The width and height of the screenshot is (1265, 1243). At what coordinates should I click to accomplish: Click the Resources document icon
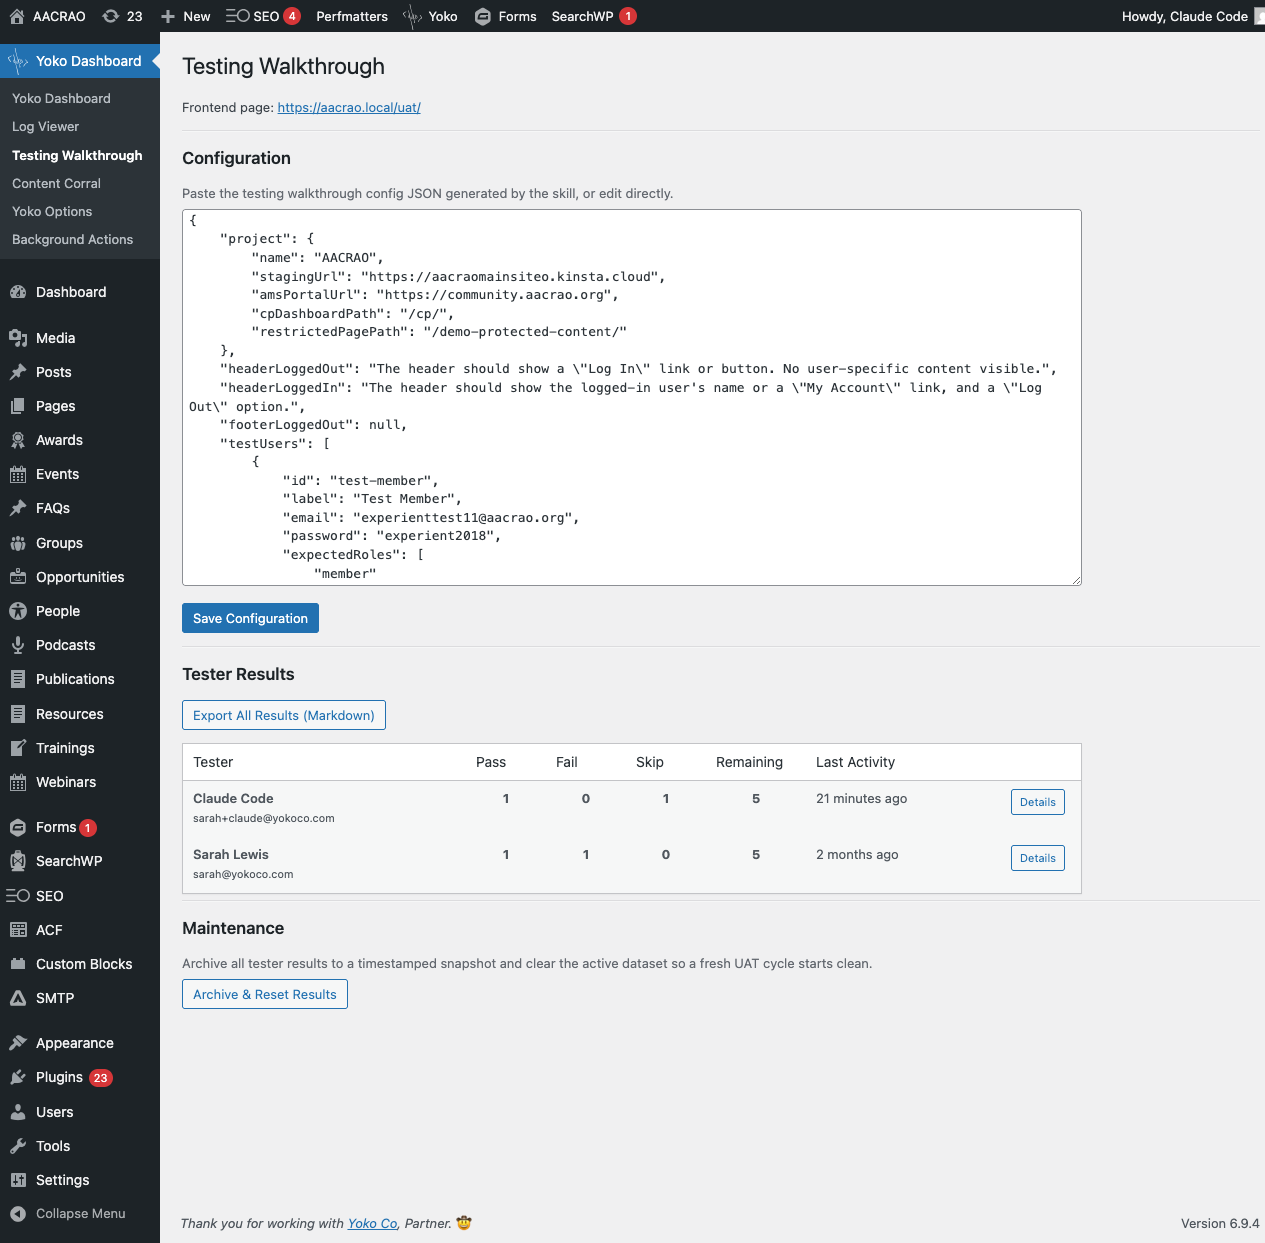[x=18, y=714]
